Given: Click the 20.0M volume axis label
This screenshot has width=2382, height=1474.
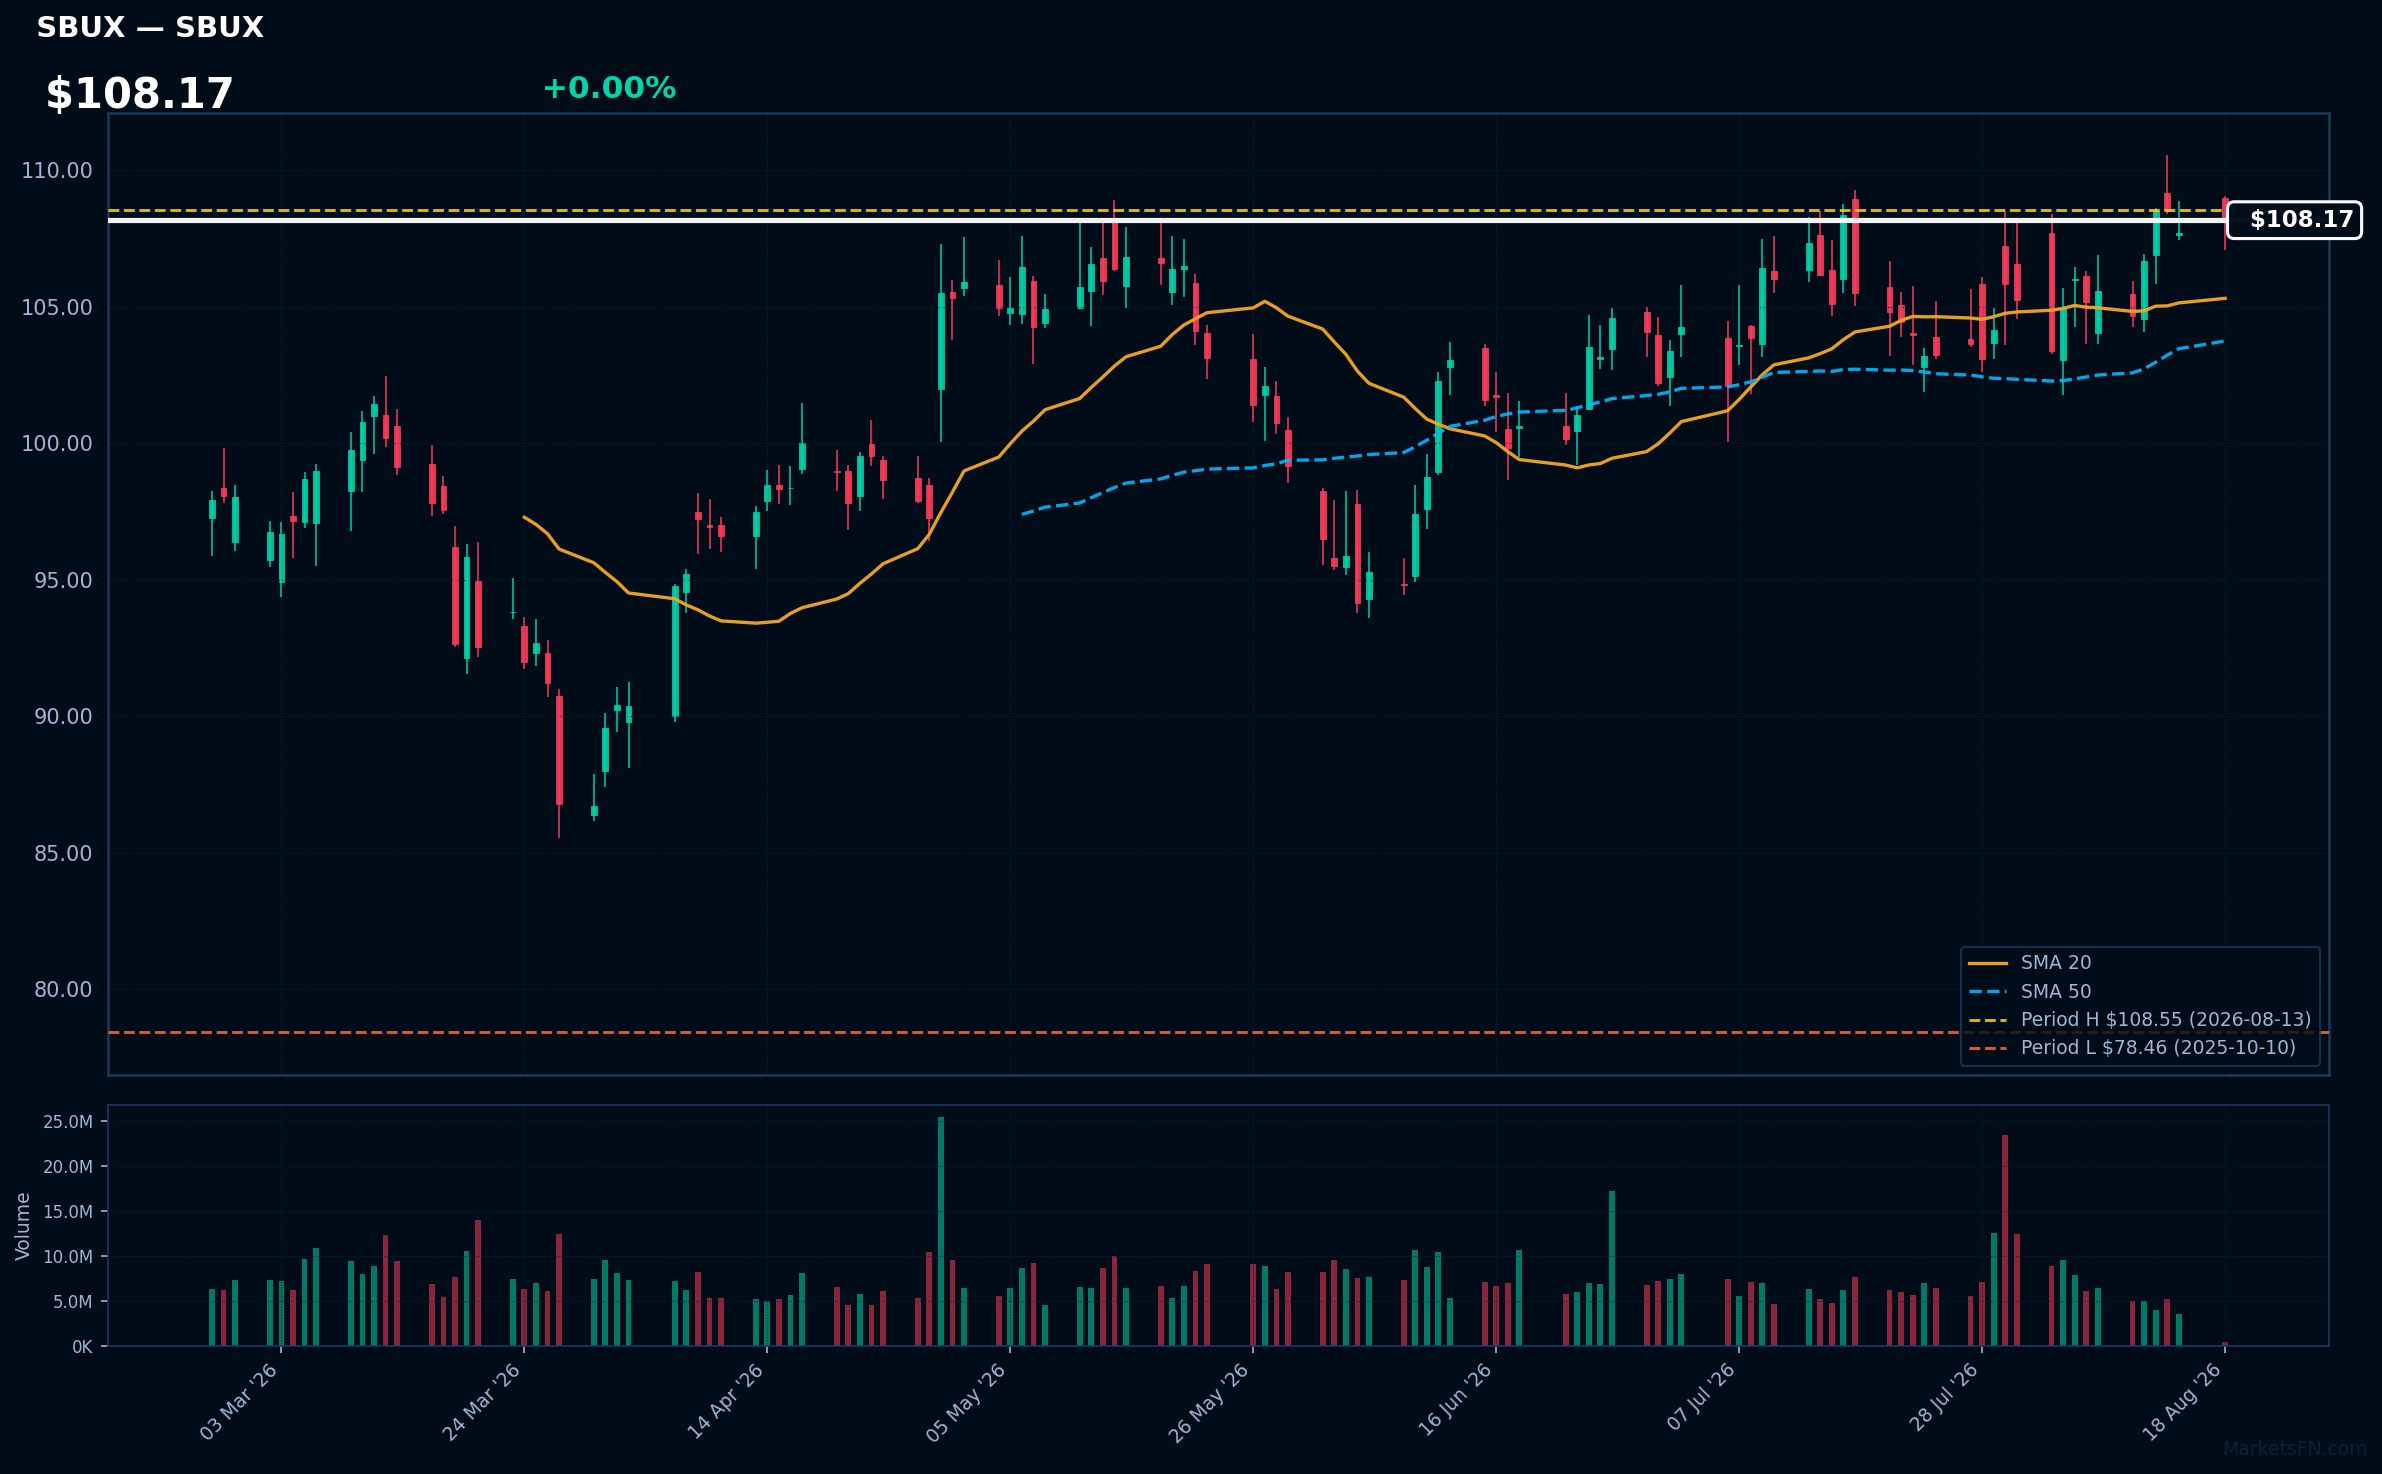Looking at the screenshot, I should pos(68,1167).
